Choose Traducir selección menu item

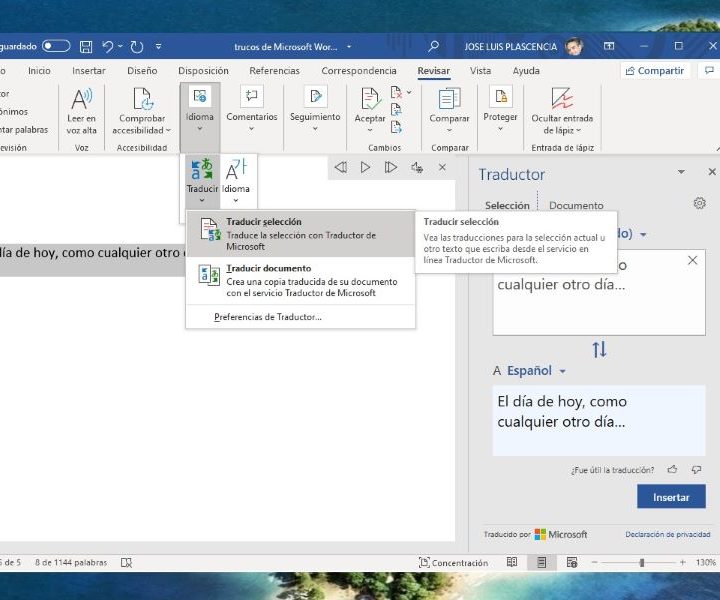(301, 234)
